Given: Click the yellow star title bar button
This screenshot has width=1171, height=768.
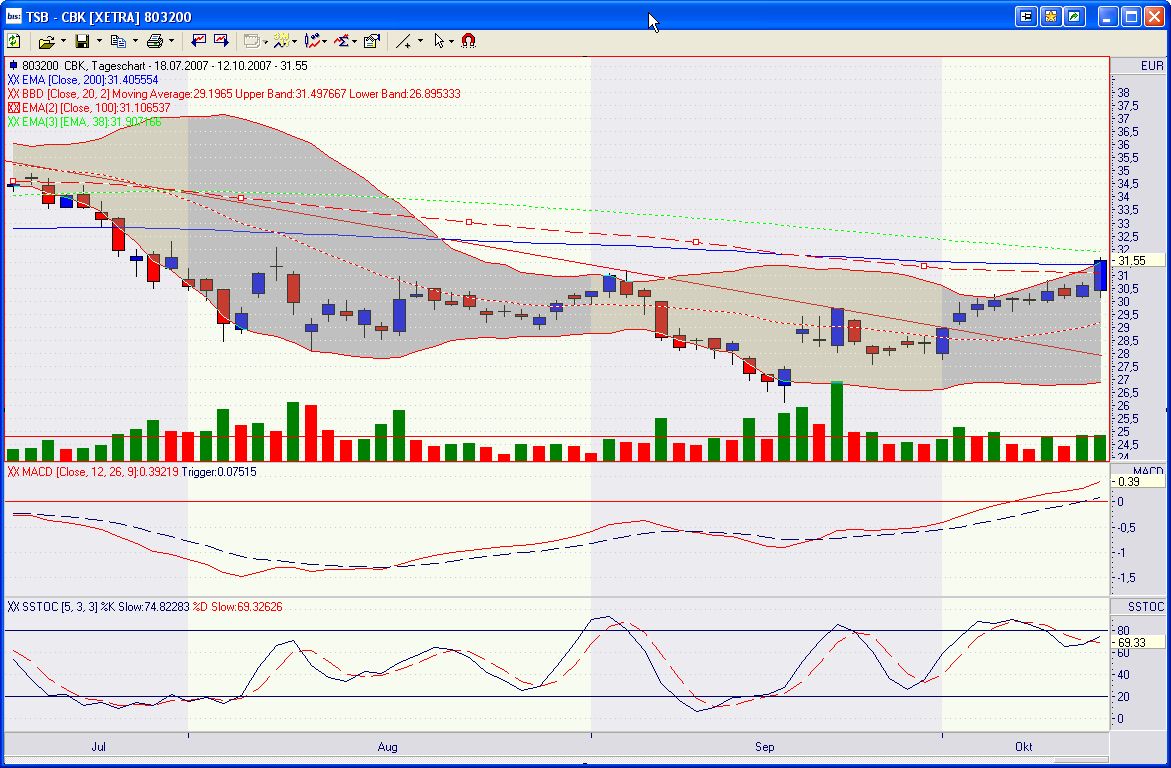Looking at the screenshot, I should pos(1050,16).
